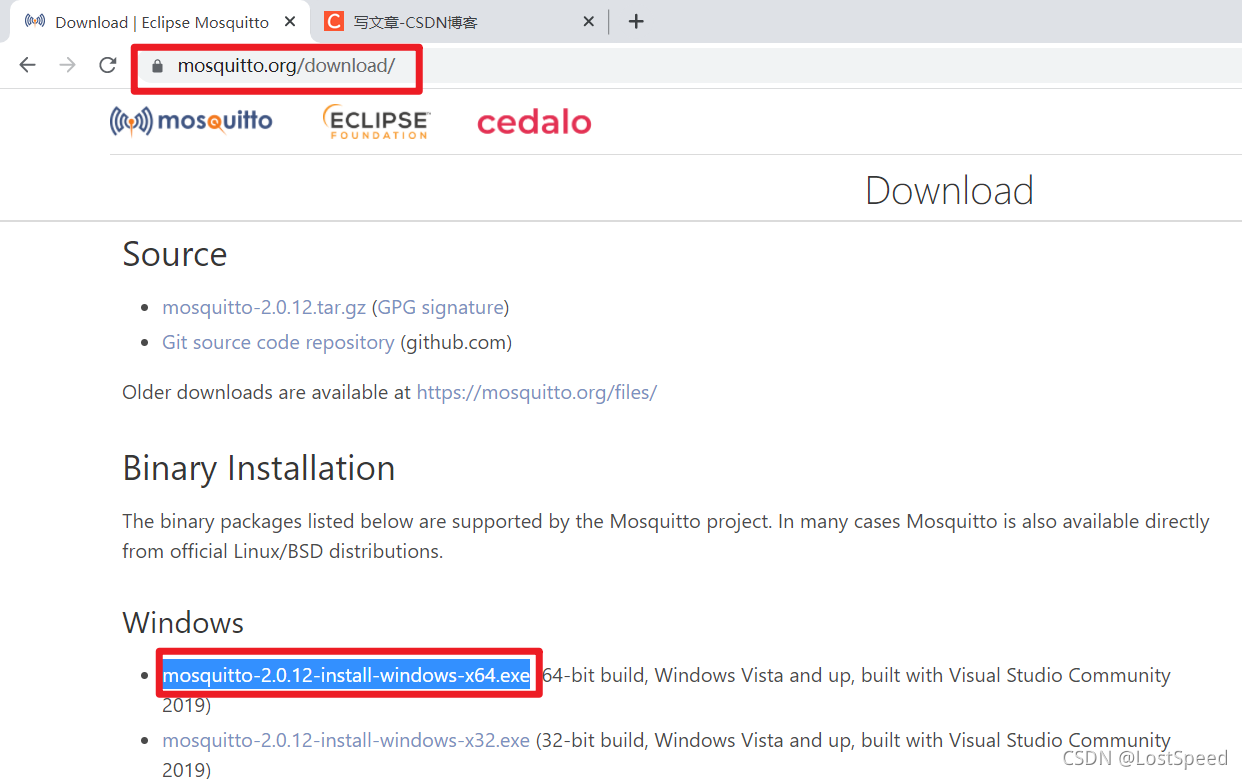Close the 写文章-CSDN博客 tab
The image size is (1242, 779).
(589, 21)
